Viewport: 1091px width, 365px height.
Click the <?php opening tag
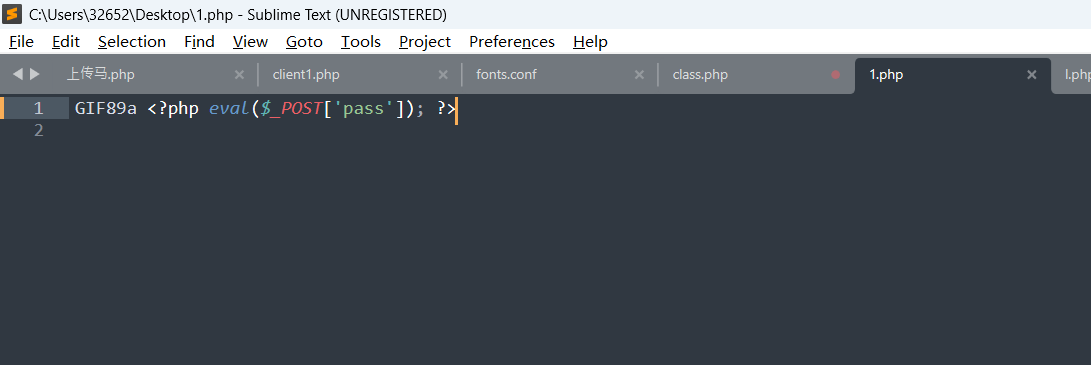click(x=173, y=108)
